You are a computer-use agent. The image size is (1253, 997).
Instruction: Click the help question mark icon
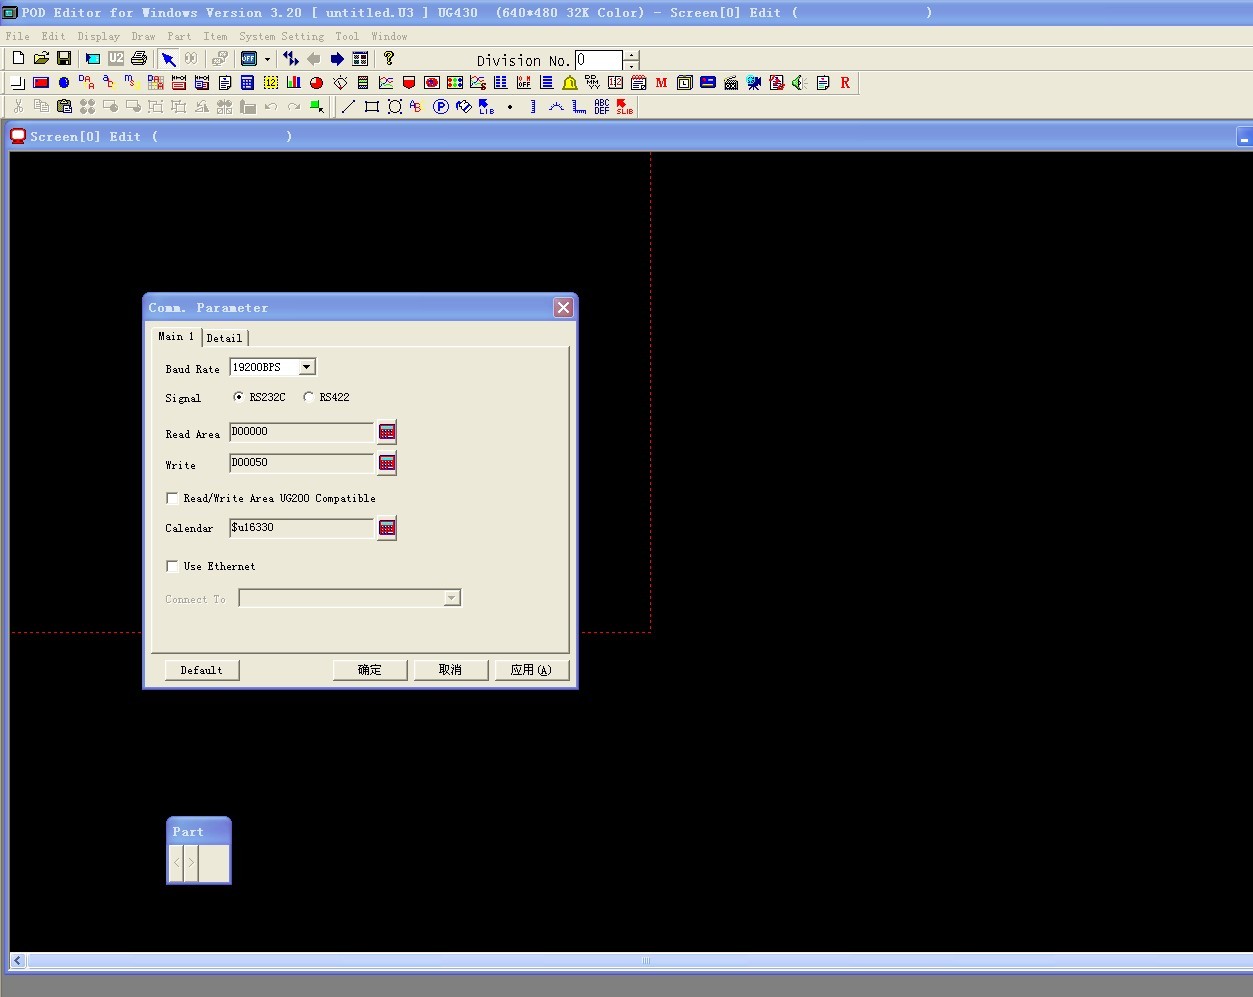[389, 59]
